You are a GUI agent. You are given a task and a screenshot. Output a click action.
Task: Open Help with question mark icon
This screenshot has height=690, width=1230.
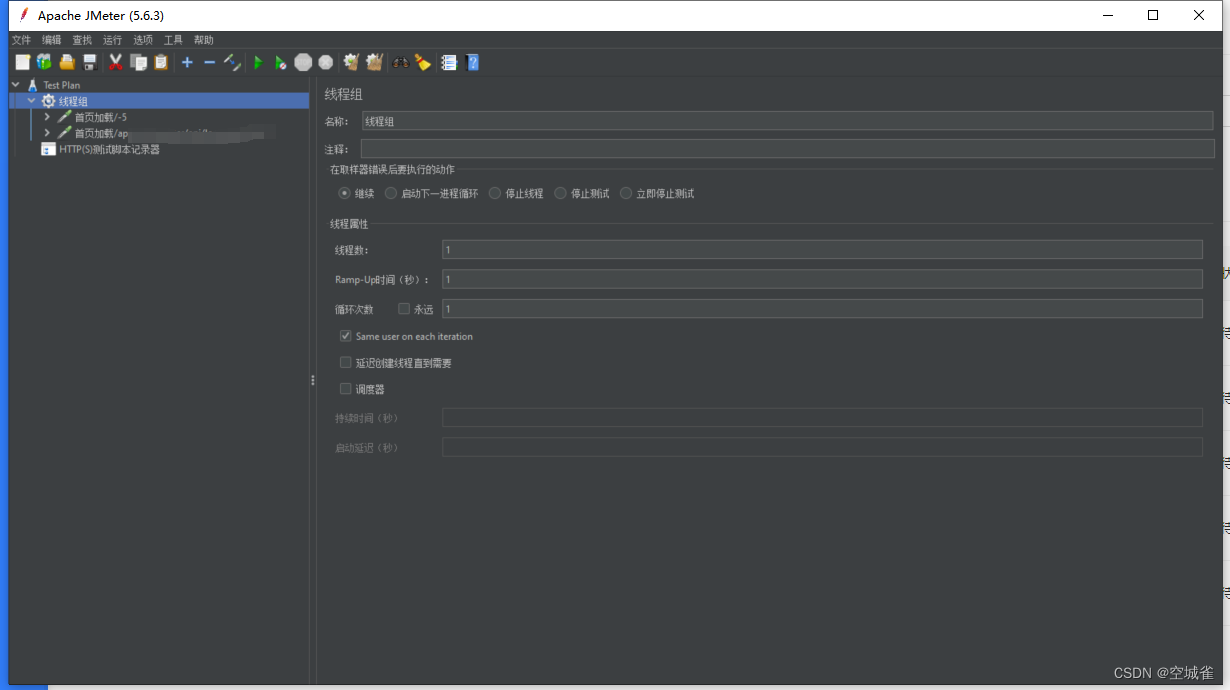coord(472,62)
